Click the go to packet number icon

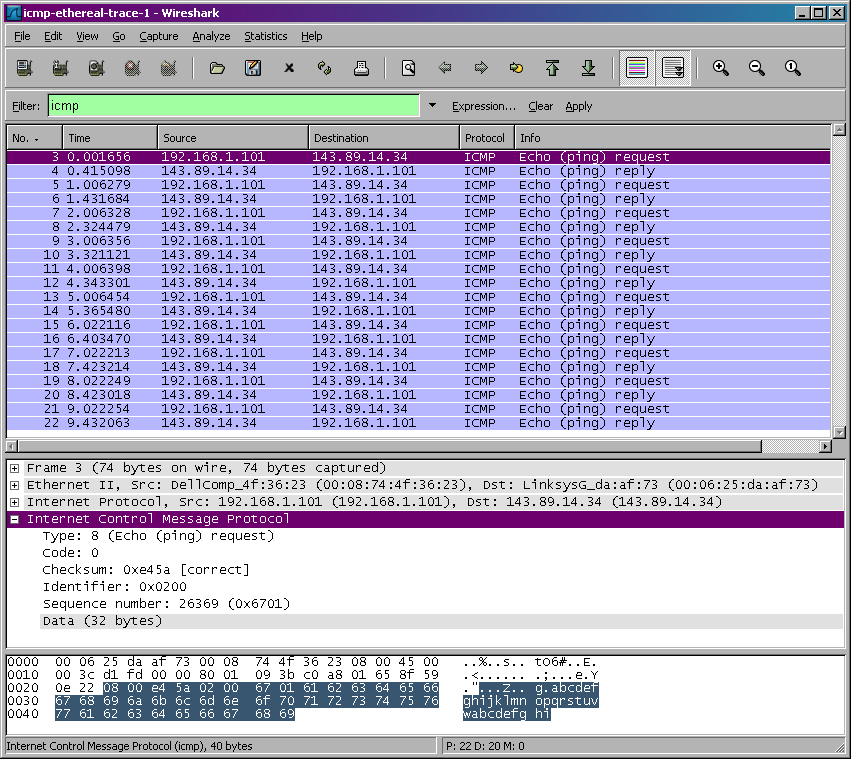tap(516, 68)
